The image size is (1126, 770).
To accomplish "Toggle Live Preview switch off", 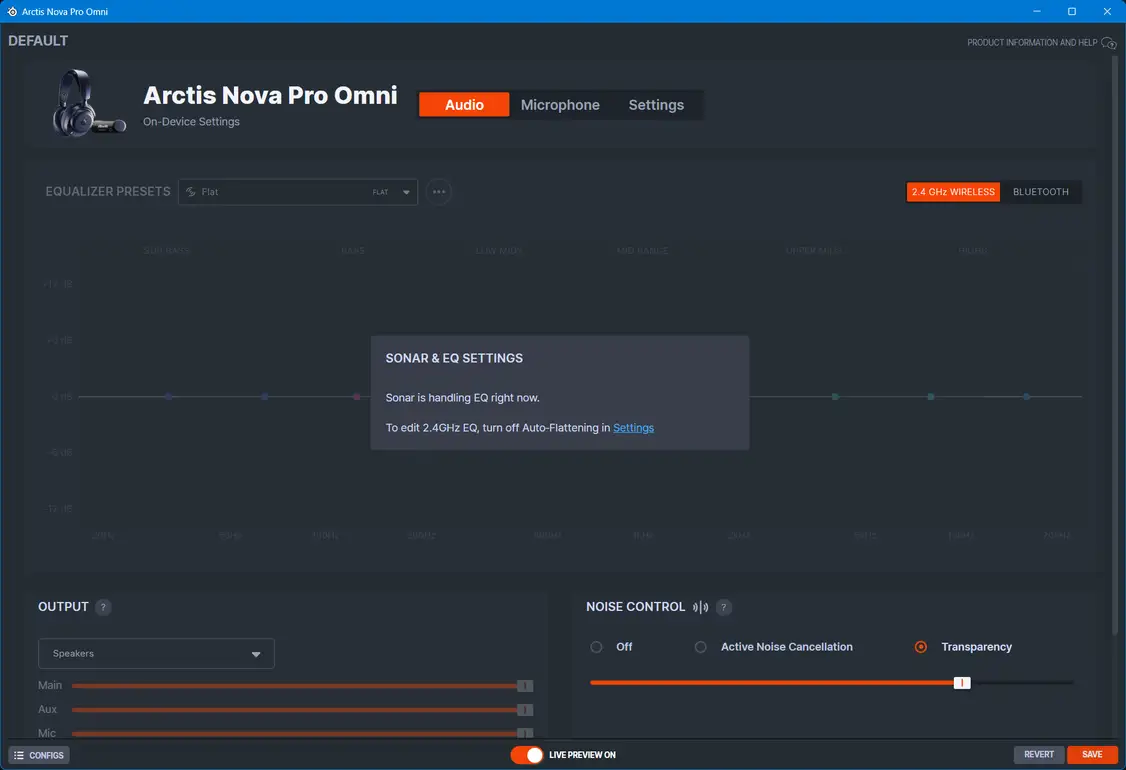I will pyautogui.click(x=527, y=755).
